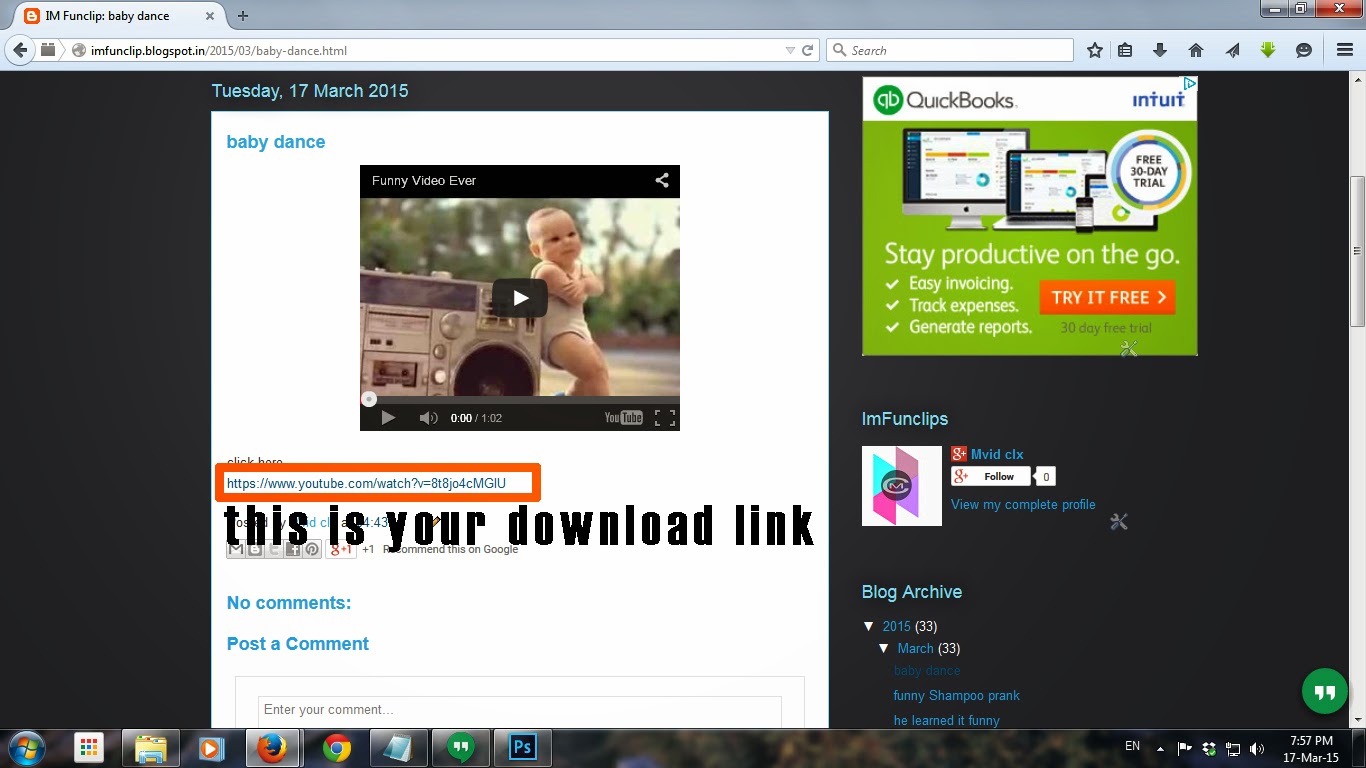1366x768 pixels.
Task: Pin the post with the Pinterest icon
Action: [x=311, y=549]
